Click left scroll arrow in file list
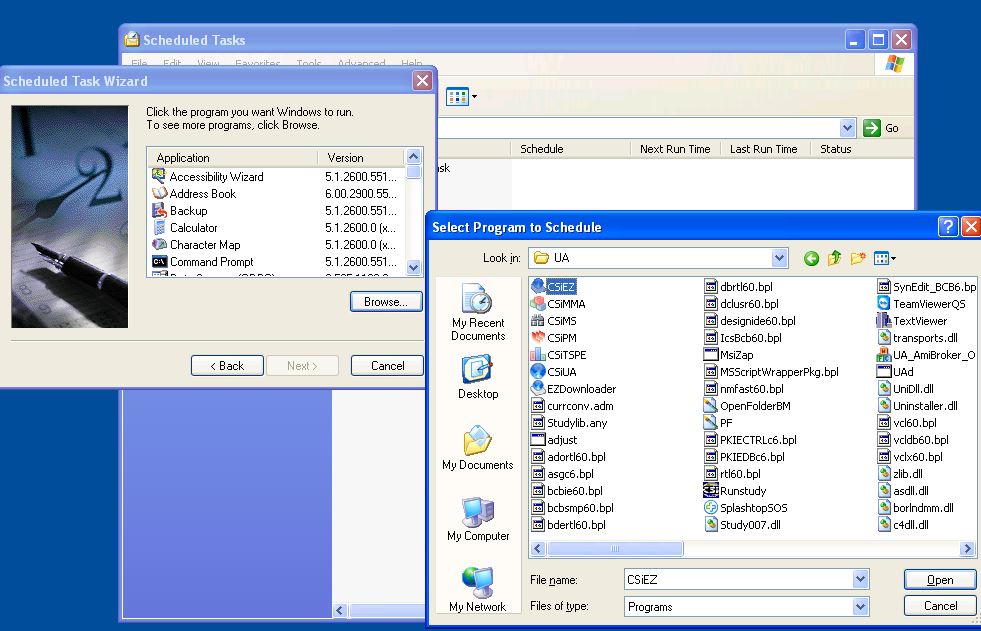Image resolution: width=981 pixels, height=631 pixels. point(538,548)
